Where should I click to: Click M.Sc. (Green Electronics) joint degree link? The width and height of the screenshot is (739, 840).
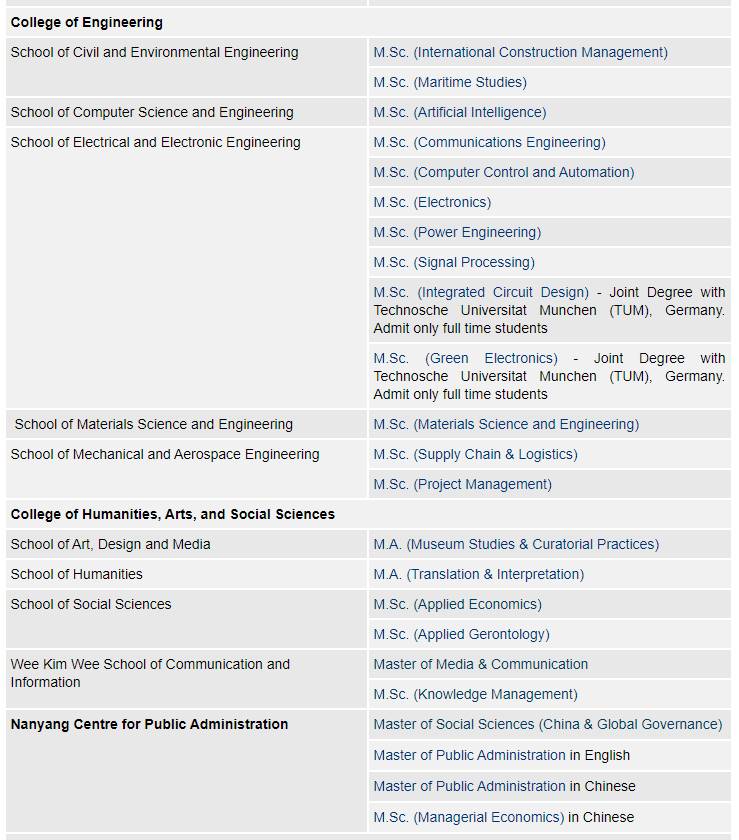[x=465, y=358]
